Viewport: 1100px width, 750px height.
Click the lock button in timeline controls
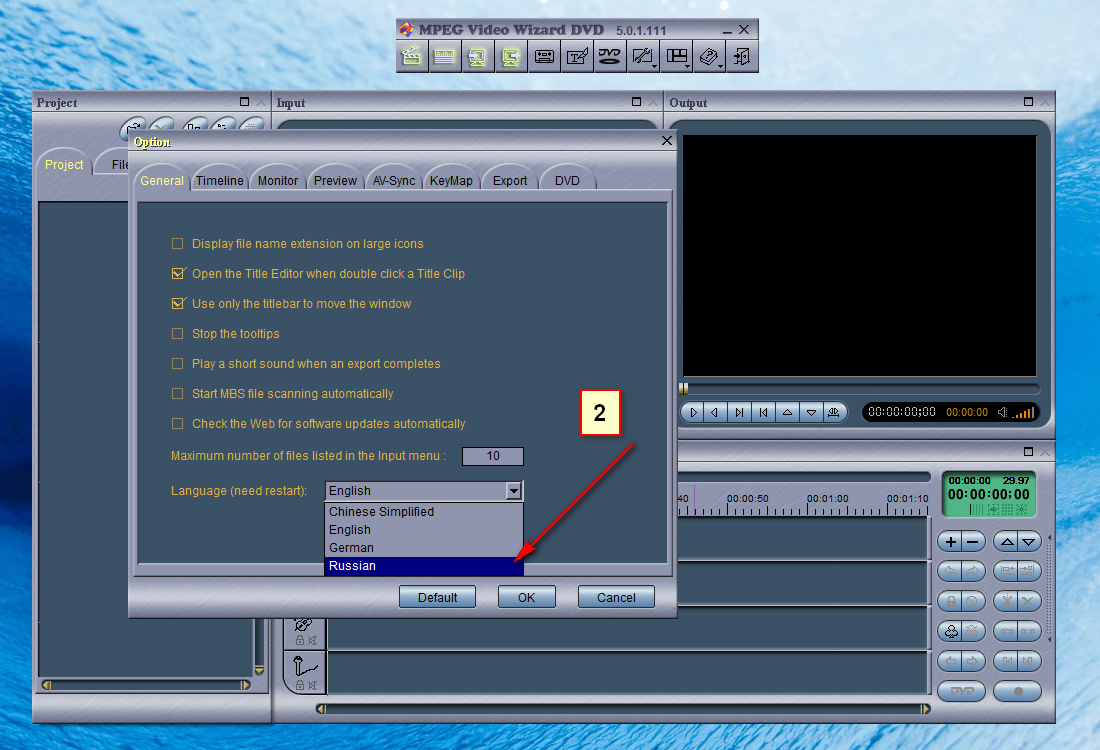click(x=951, y=601)
